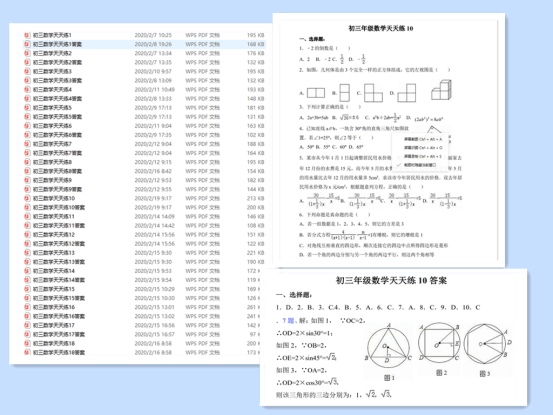553x415 pixels.
Task: Select file name 初三数学天天练16
Action: 54,307
